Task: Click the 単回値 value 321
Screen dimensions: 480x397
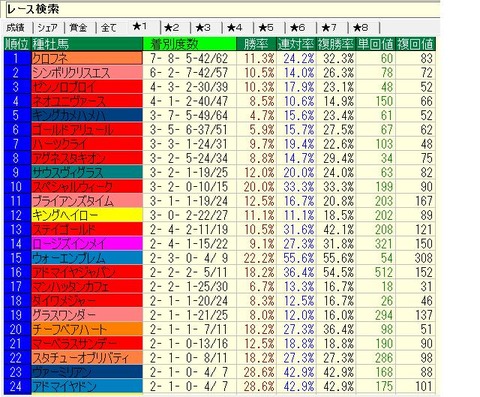Action: 375,243
